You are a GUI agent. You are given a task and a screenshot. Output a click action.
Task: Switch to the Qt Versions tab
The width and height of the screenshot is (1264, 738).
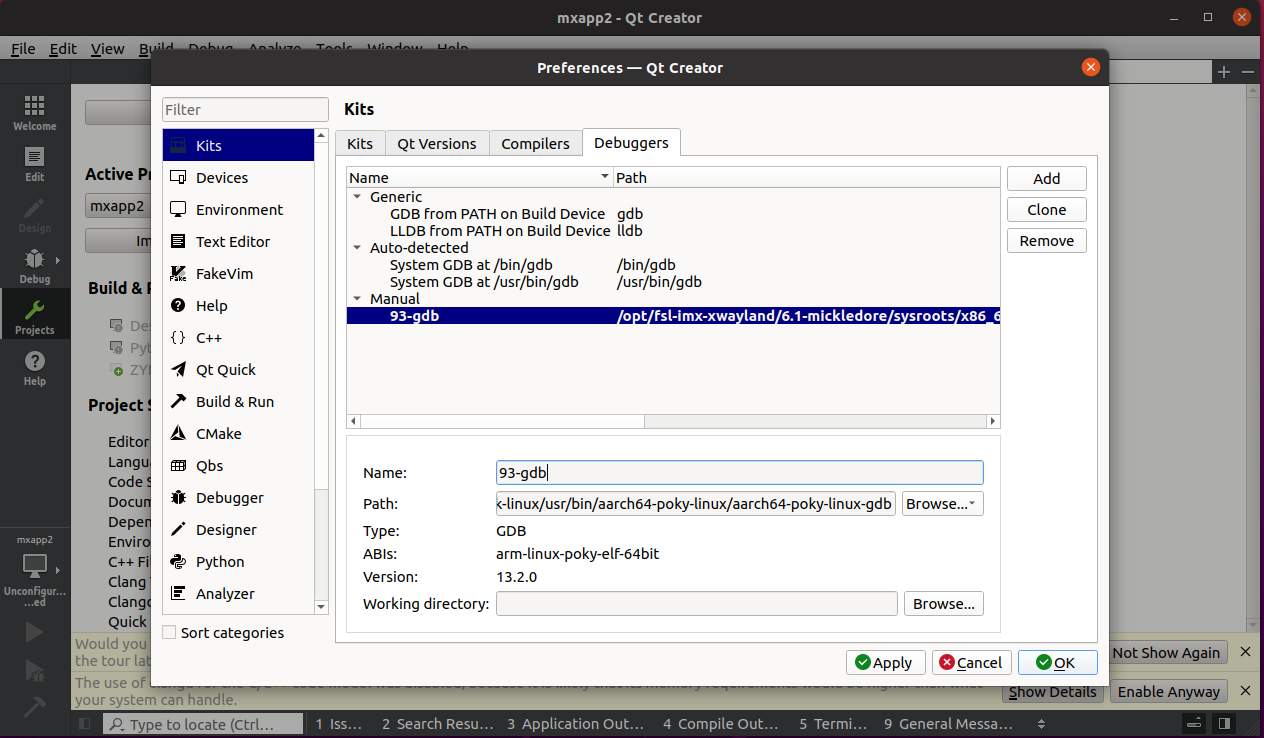tap(436, 144)
